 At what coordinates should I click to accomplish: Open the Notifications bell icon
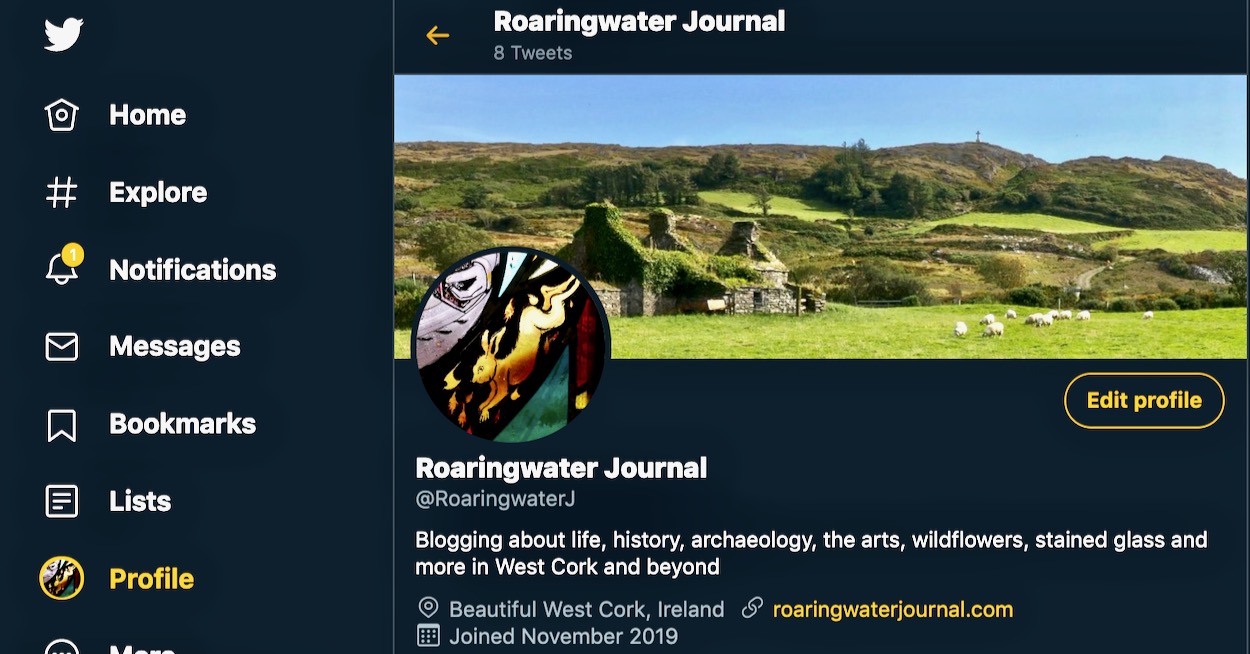point(62,268)
